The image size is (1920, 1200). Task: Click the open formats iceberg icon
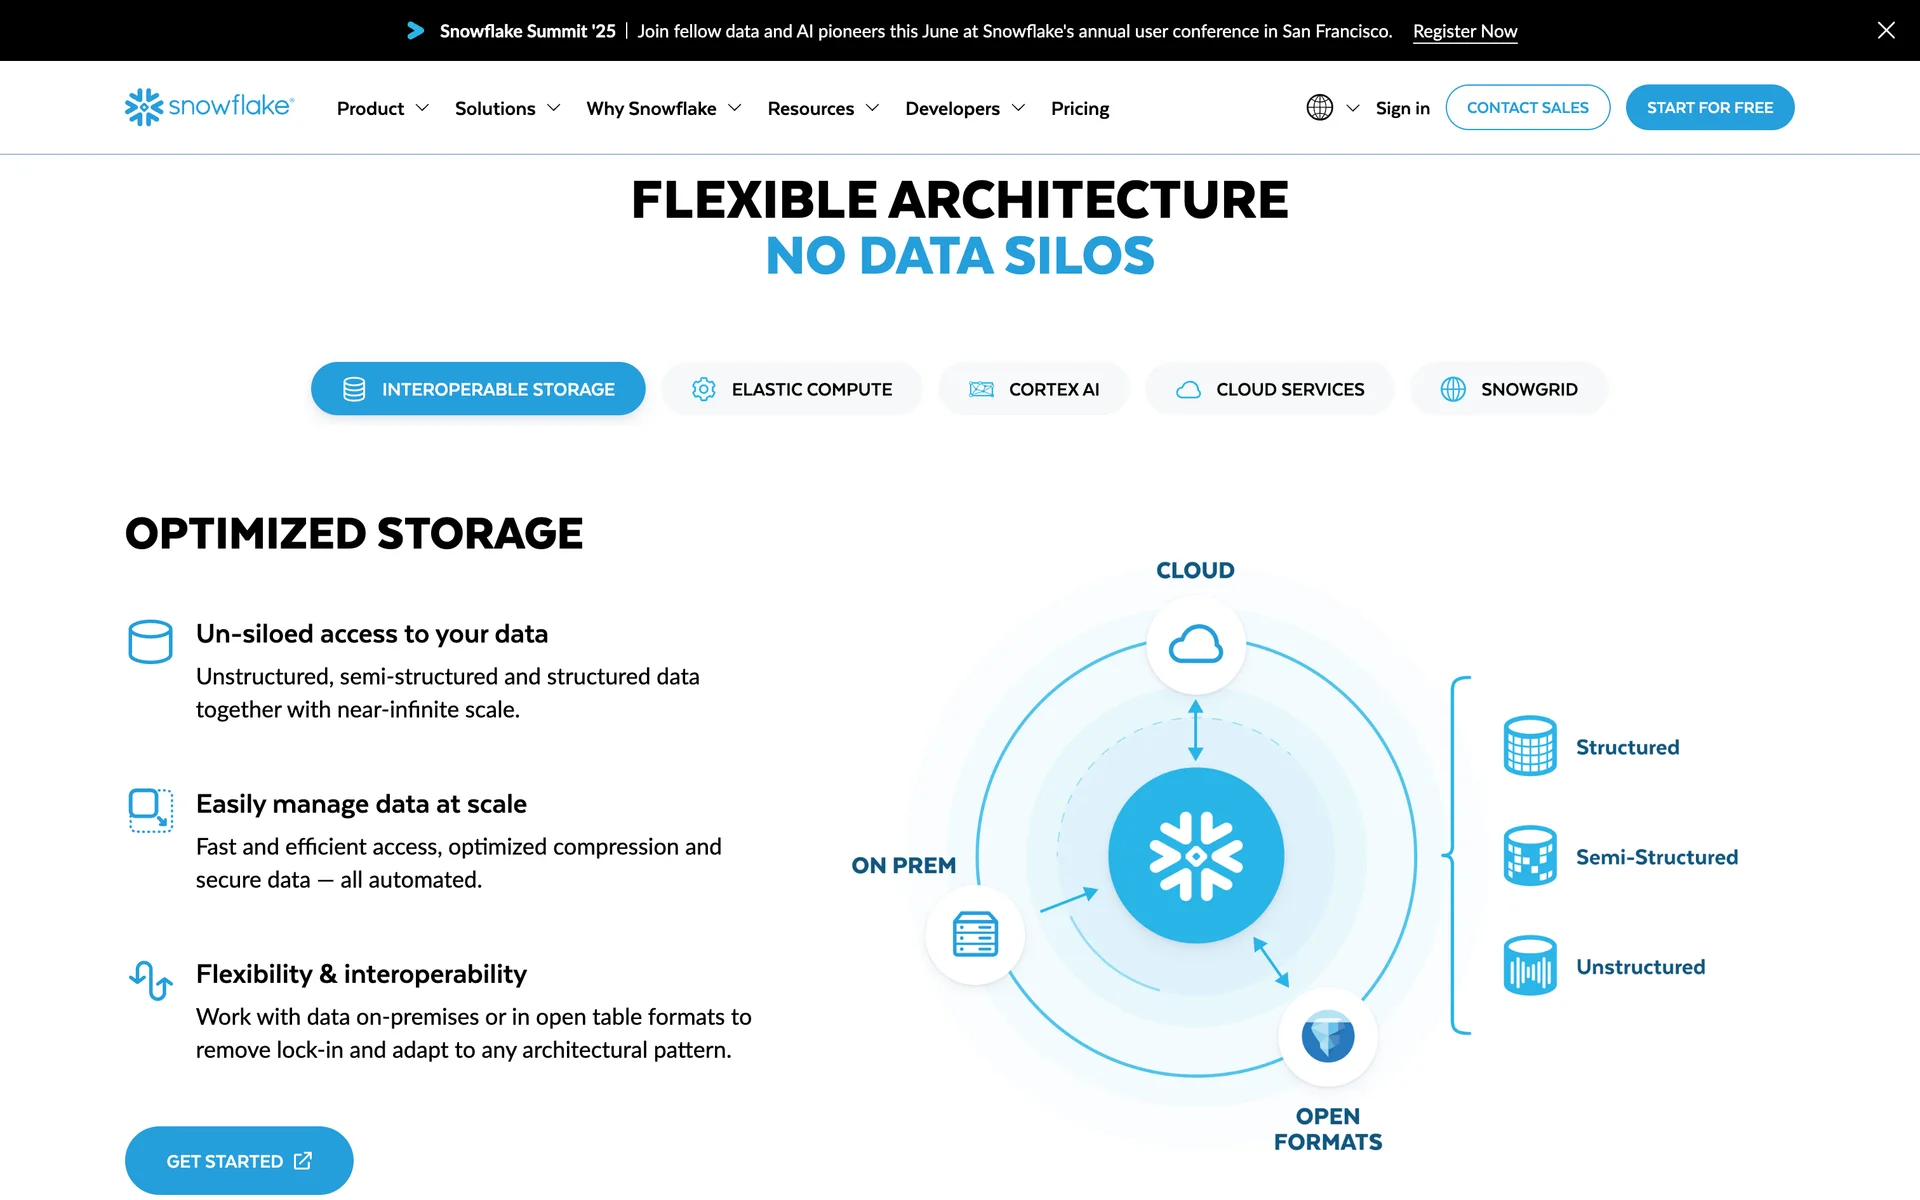(1327, 1036)
